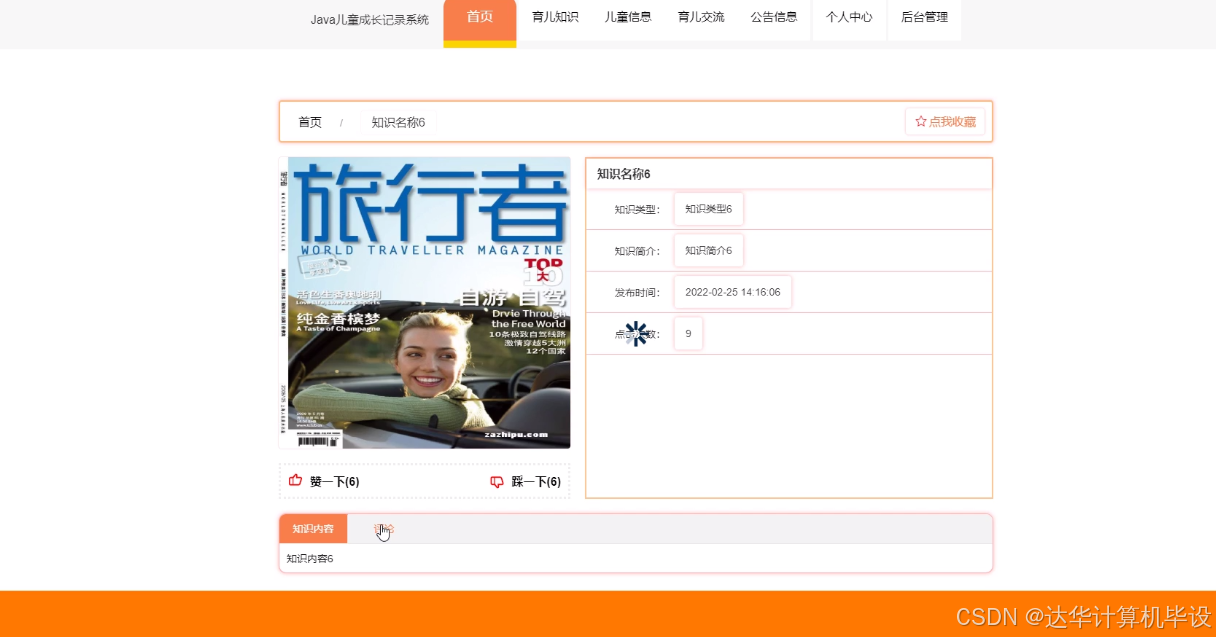Screen dimensions: 1216x637
Task: Click the star icon in 点我收藏
Action: click(921, 122)
